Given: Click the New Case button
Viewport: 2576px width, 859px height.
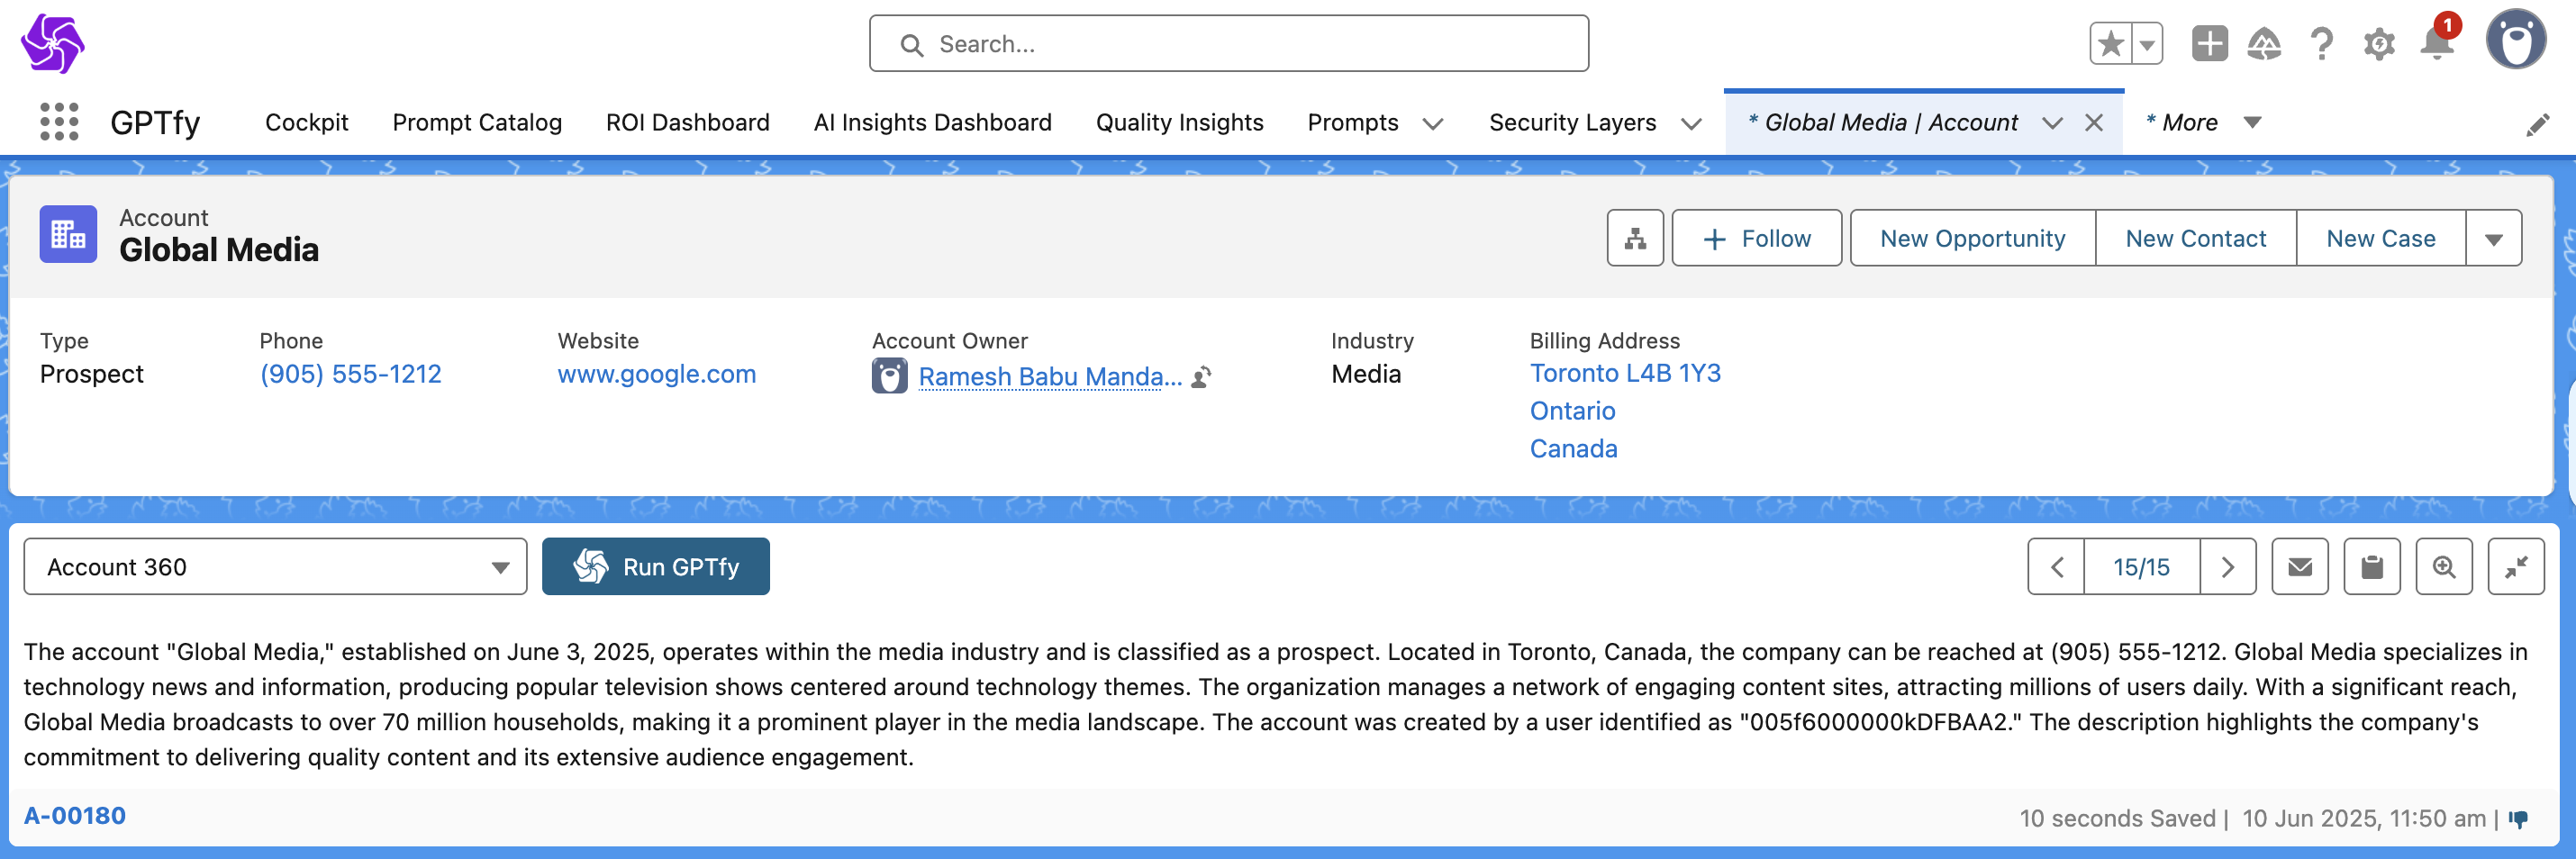Looking at the screenshot, I should coord(2380,238).
